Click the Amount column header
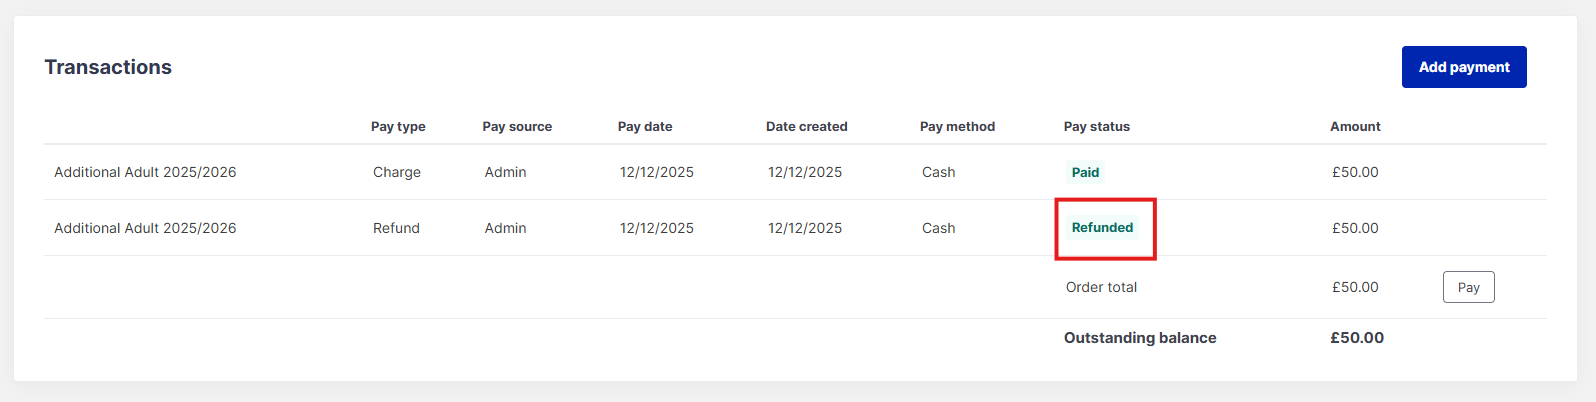Viewport: 1596px width, 402px height. click(x=1355, y=127)
